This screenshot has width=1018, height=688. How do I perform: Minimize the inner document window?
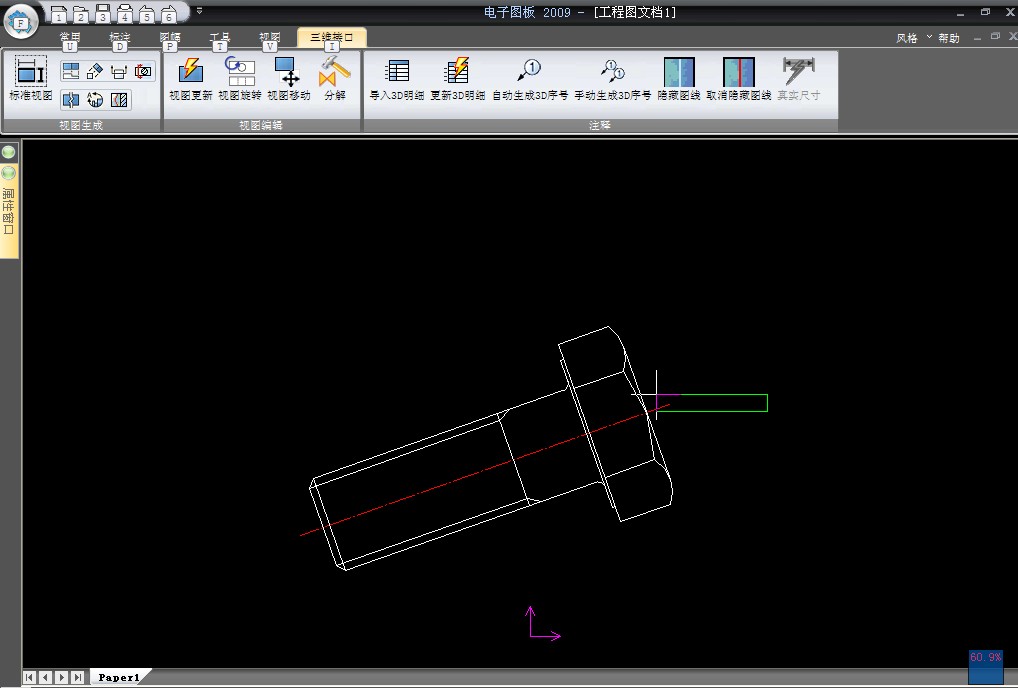977,38
